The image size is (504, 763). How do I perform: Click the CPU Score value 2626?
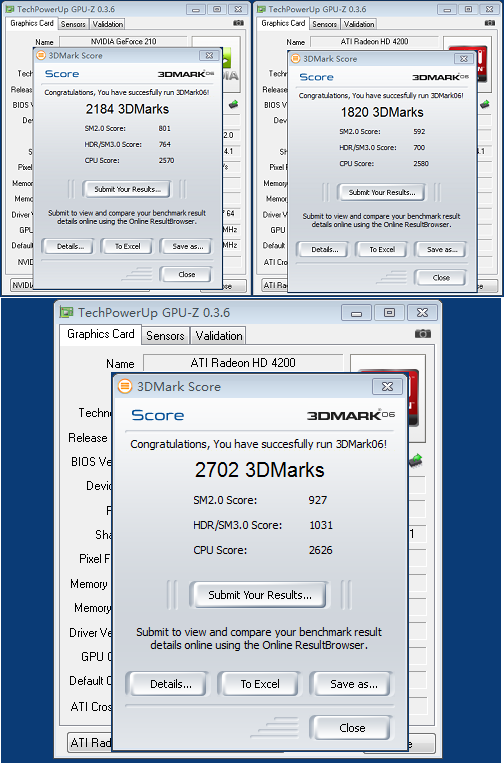(321, 550)
